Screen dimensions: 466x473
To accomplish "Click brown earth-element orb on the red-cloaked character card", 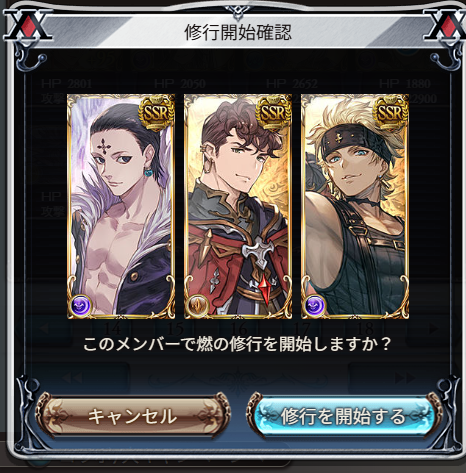I will [x=198, y=305].
